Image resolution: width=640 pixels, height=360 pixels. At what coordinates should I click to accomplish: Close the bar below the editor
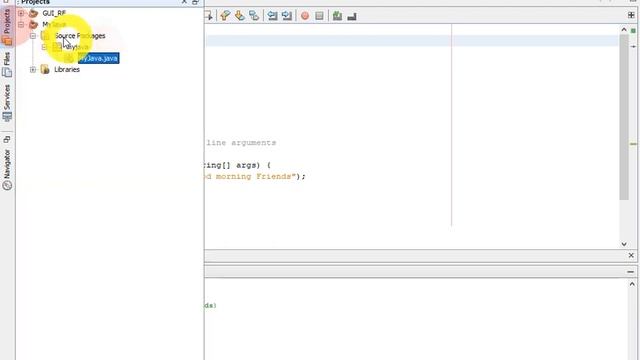(631, 255)
